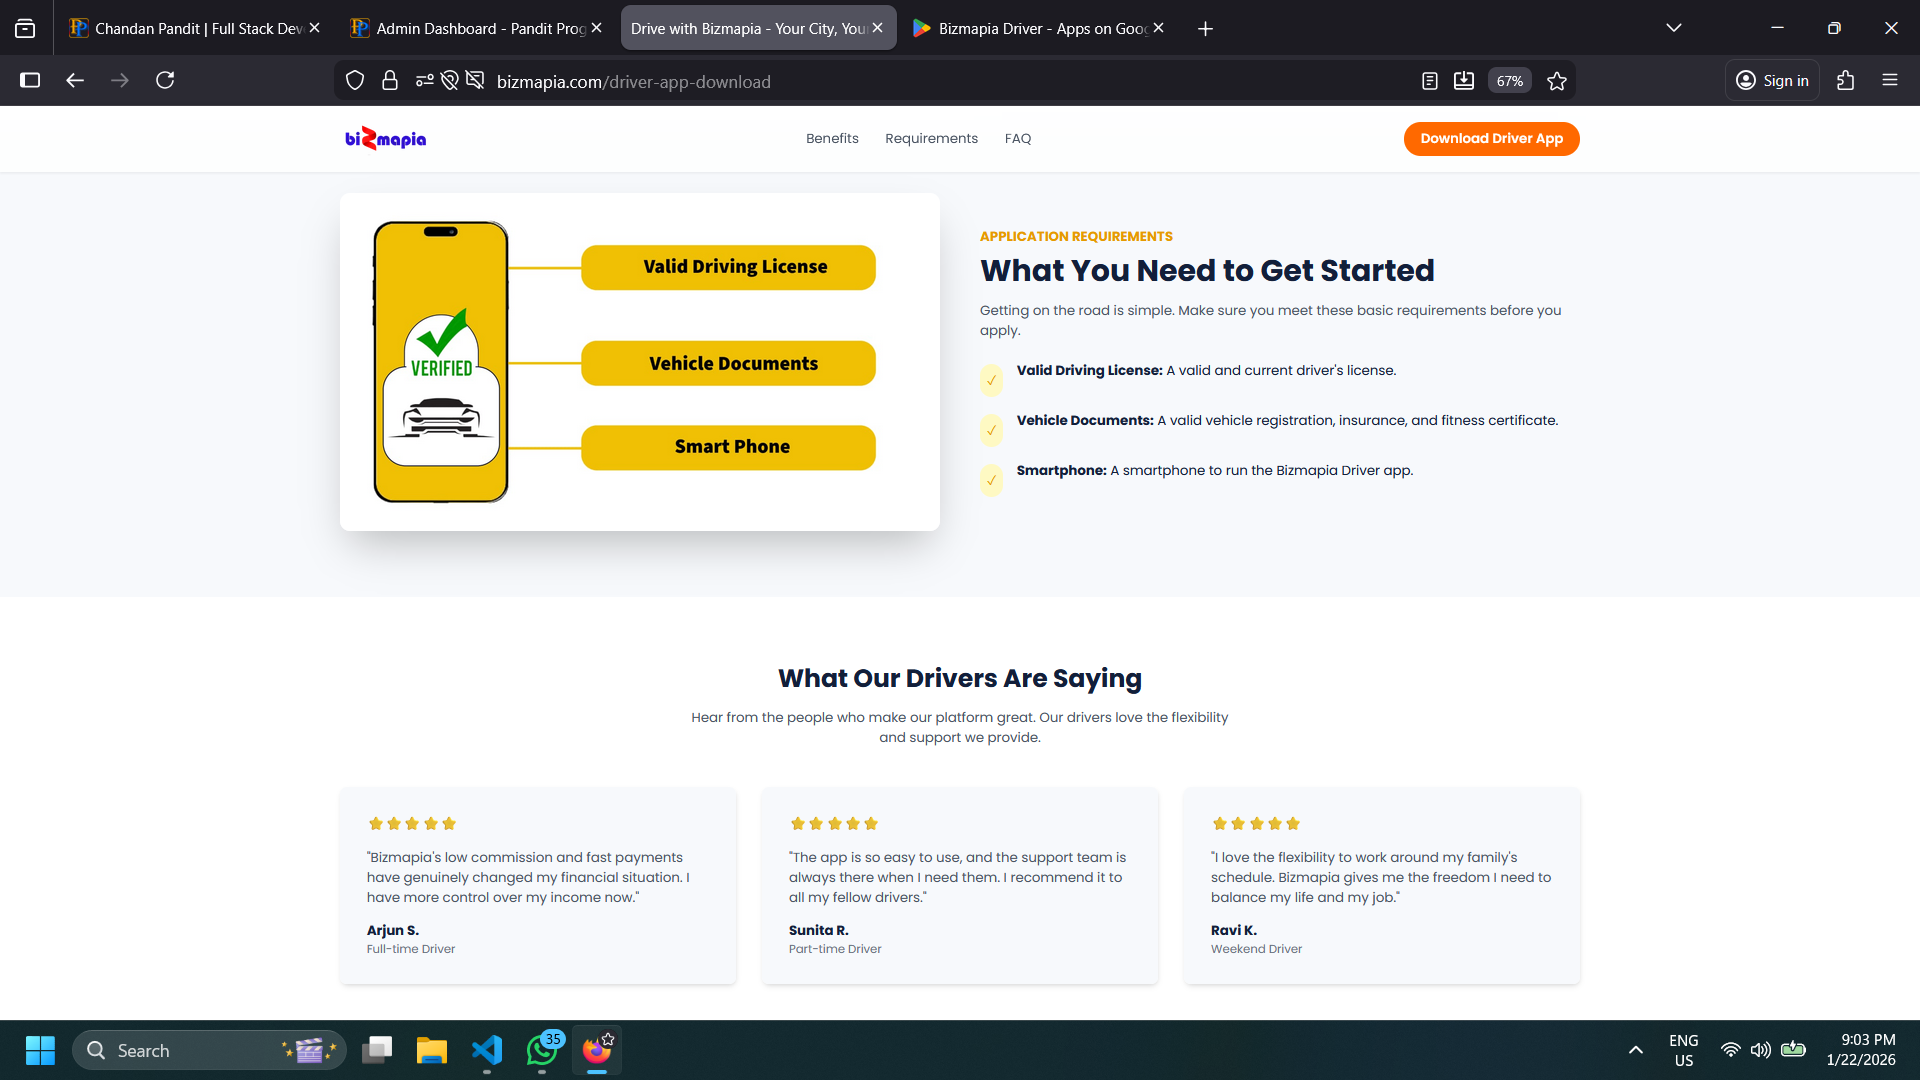This screenshot has height=1080, width=1920.
Task: Click the 67% zoom level indicator
Action: (1509, 80)
